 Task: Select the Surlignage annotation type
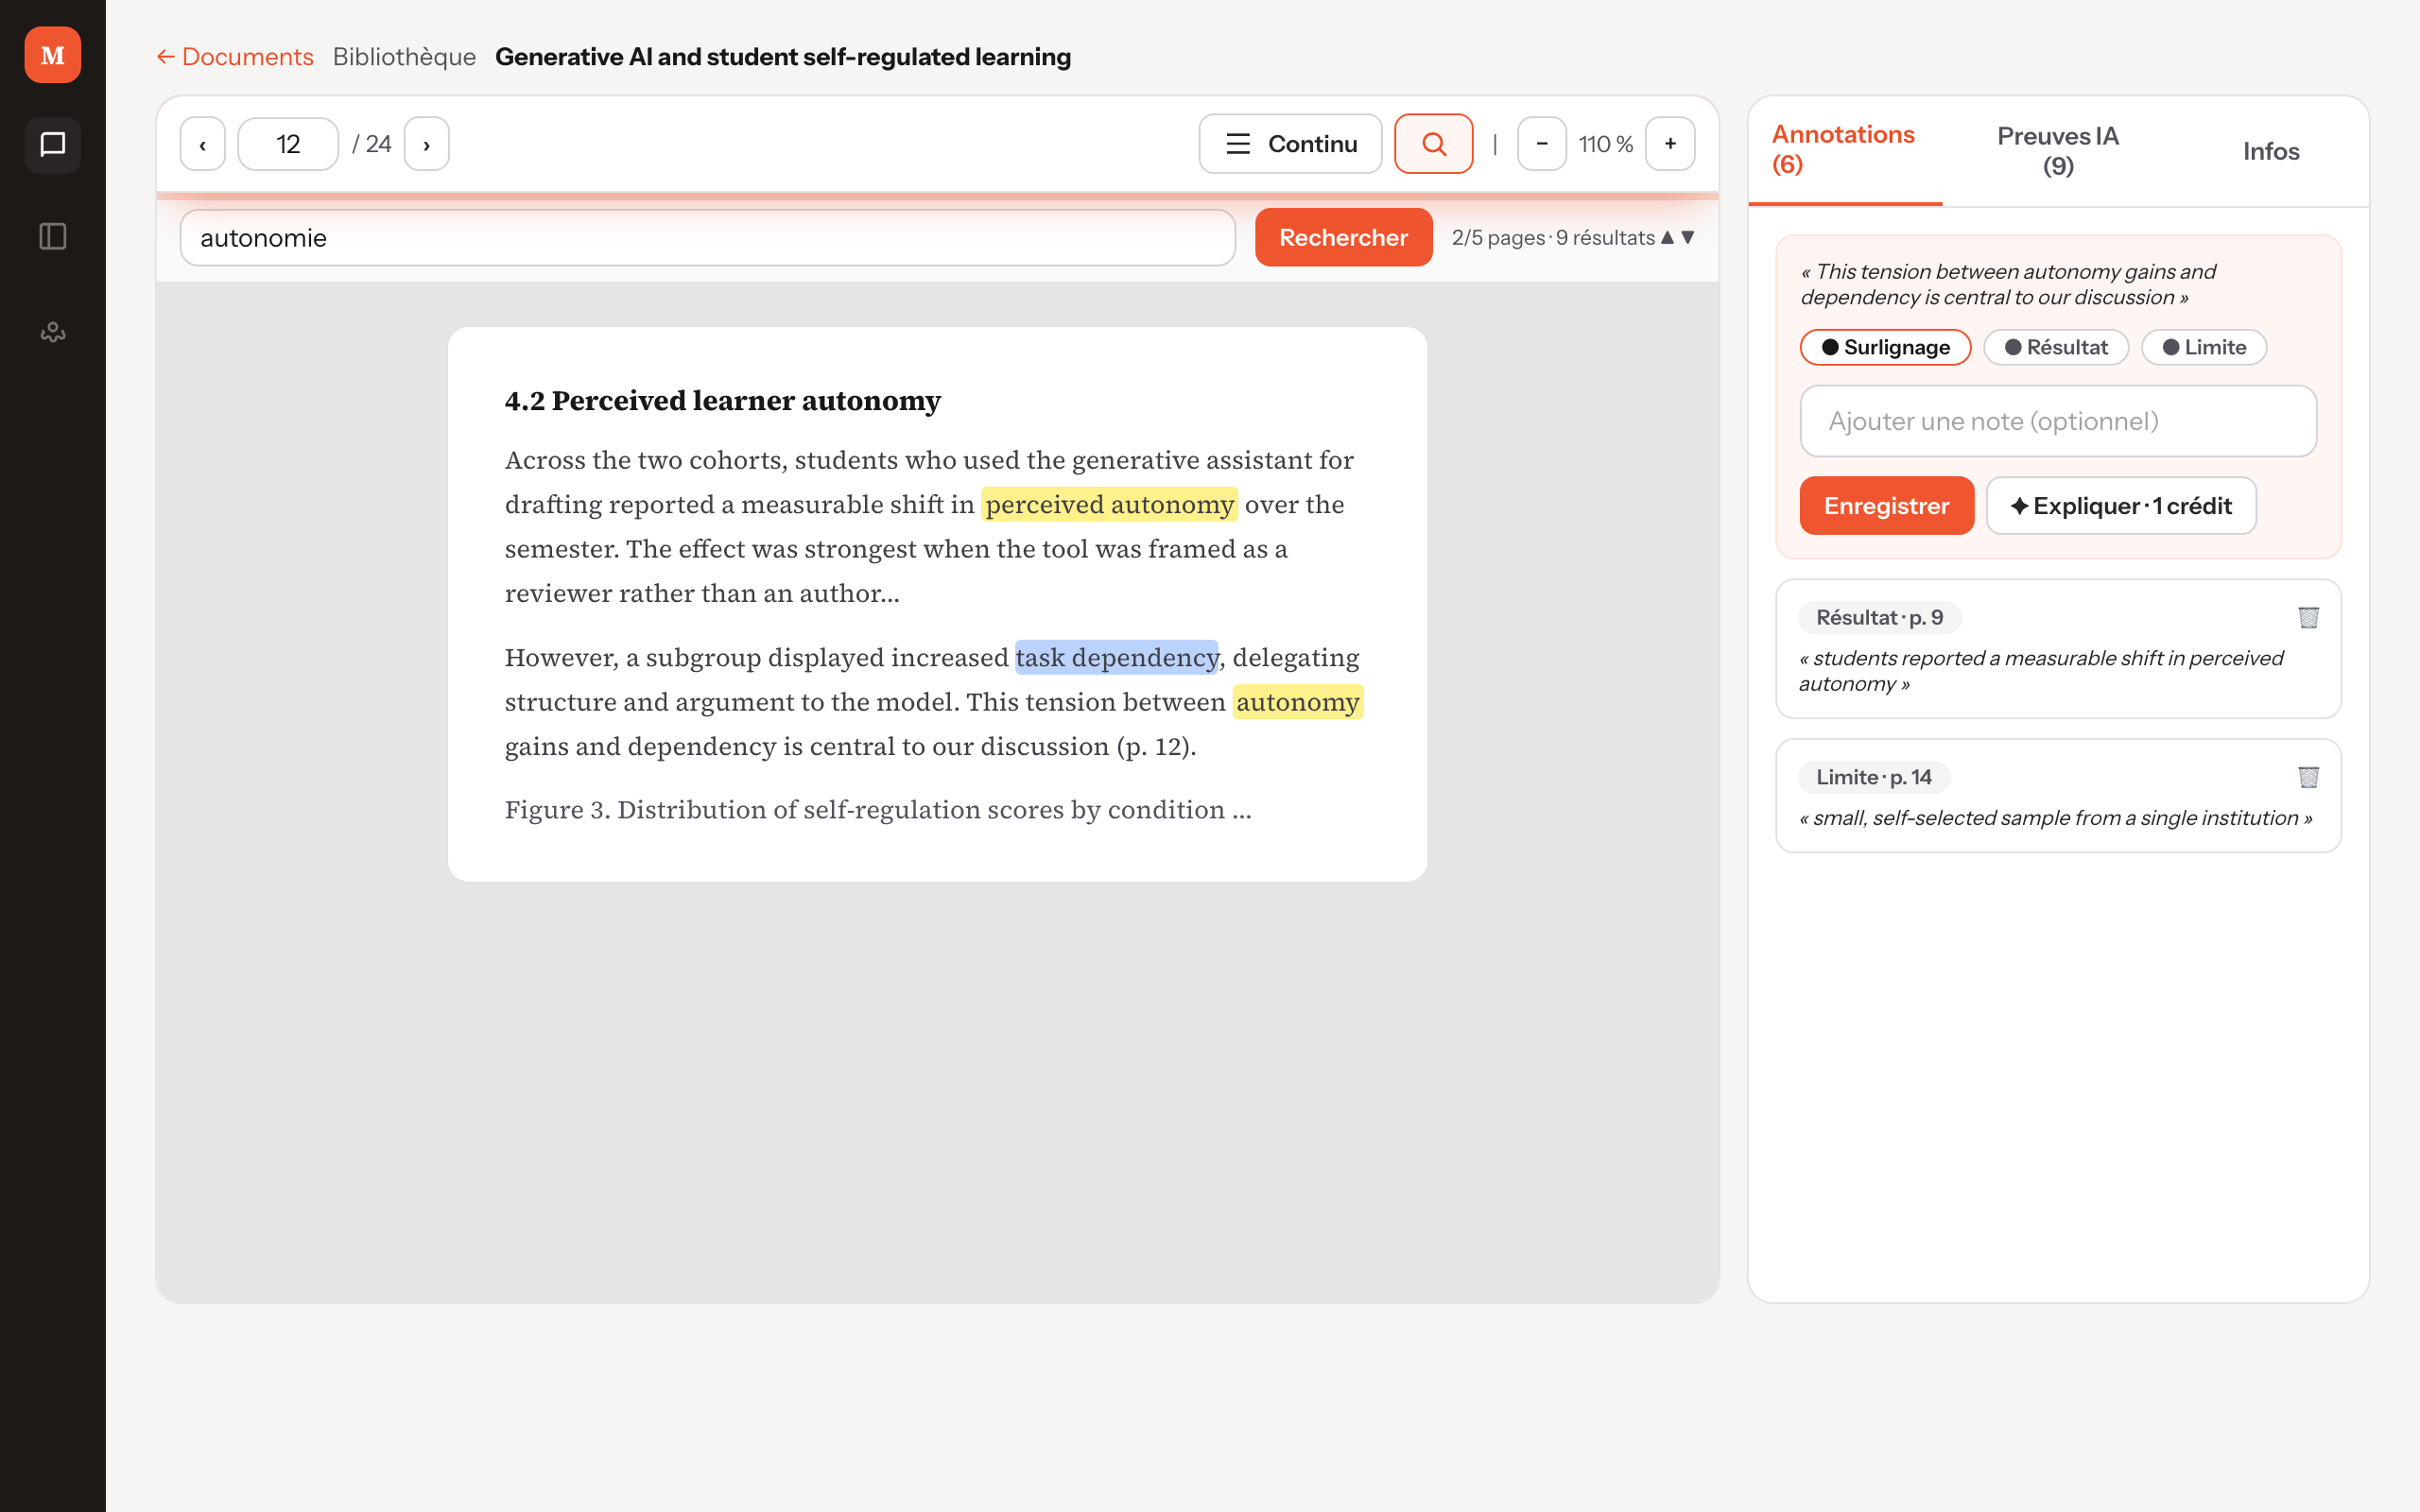pos(1885,347)
